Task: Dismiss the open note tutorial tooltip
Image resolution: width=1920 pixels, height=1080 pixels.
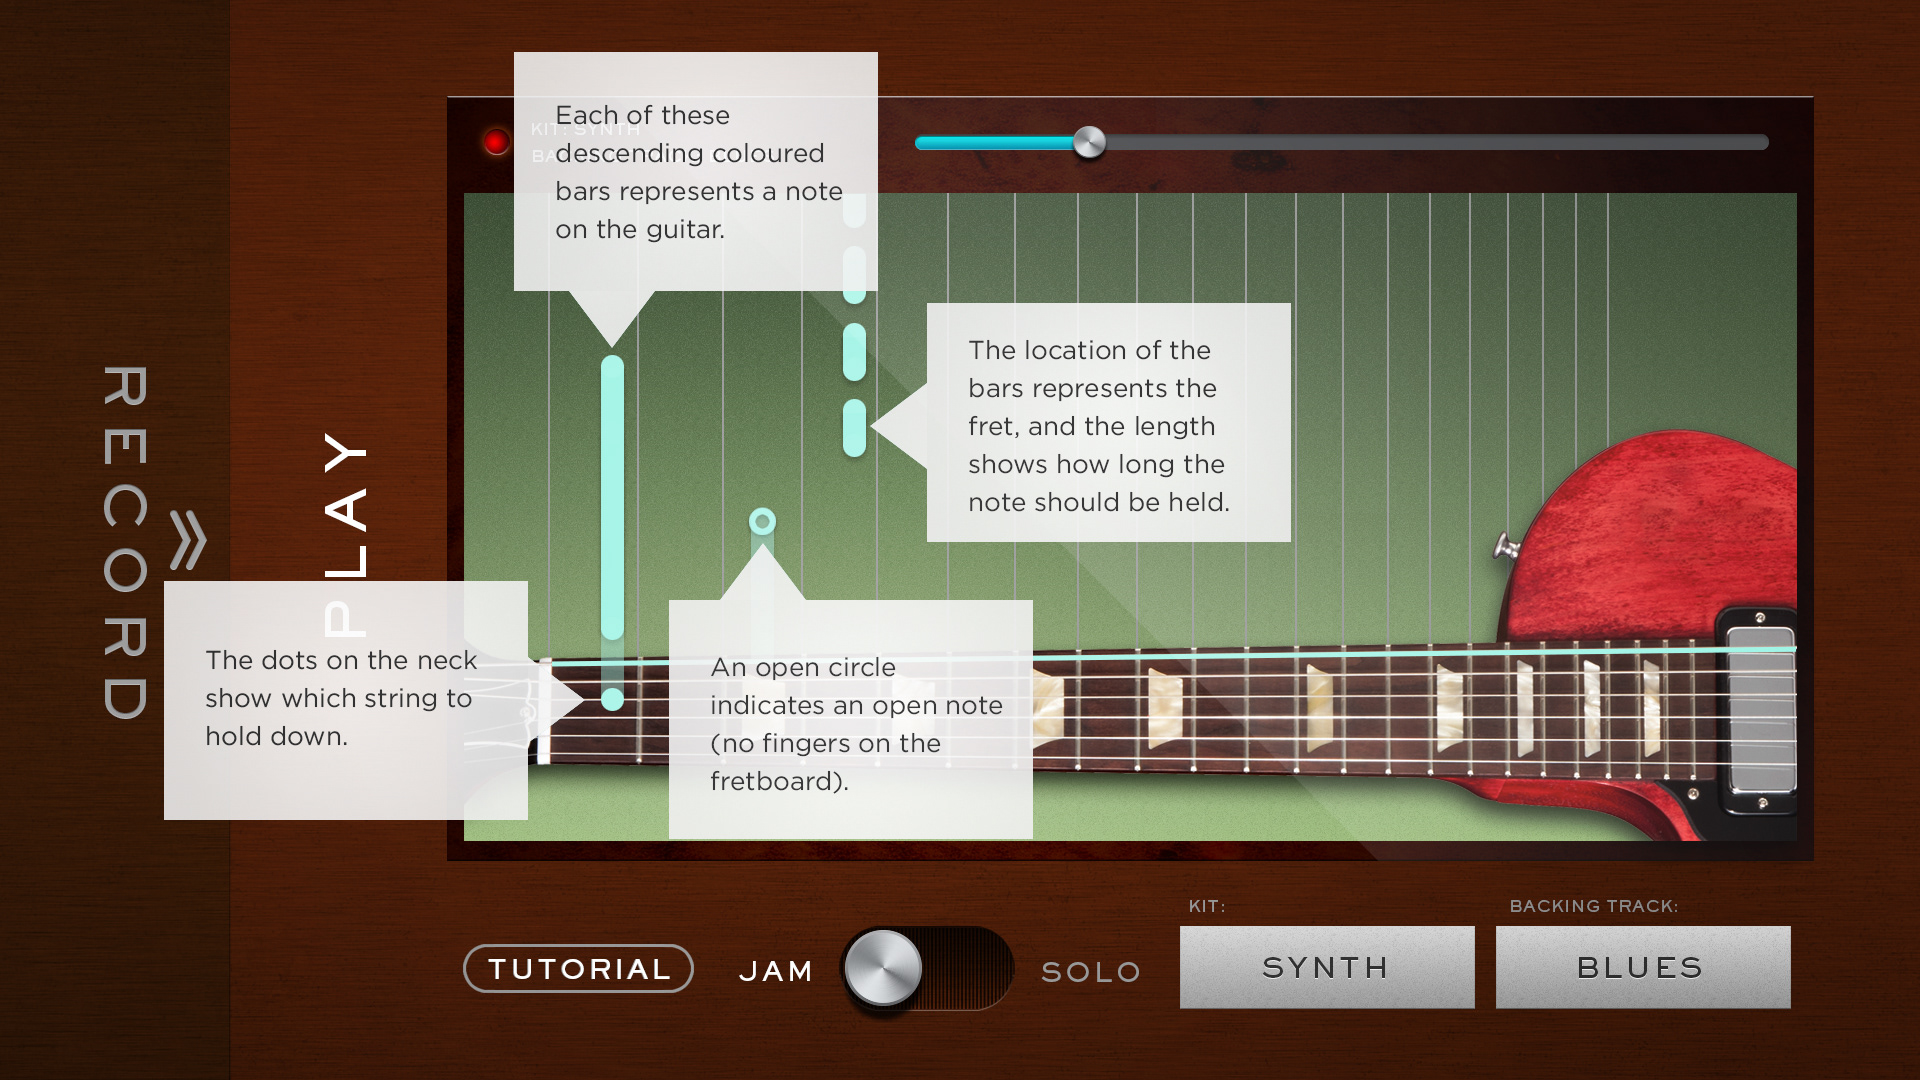Action: pyautogui.click(x=851, y=719)
